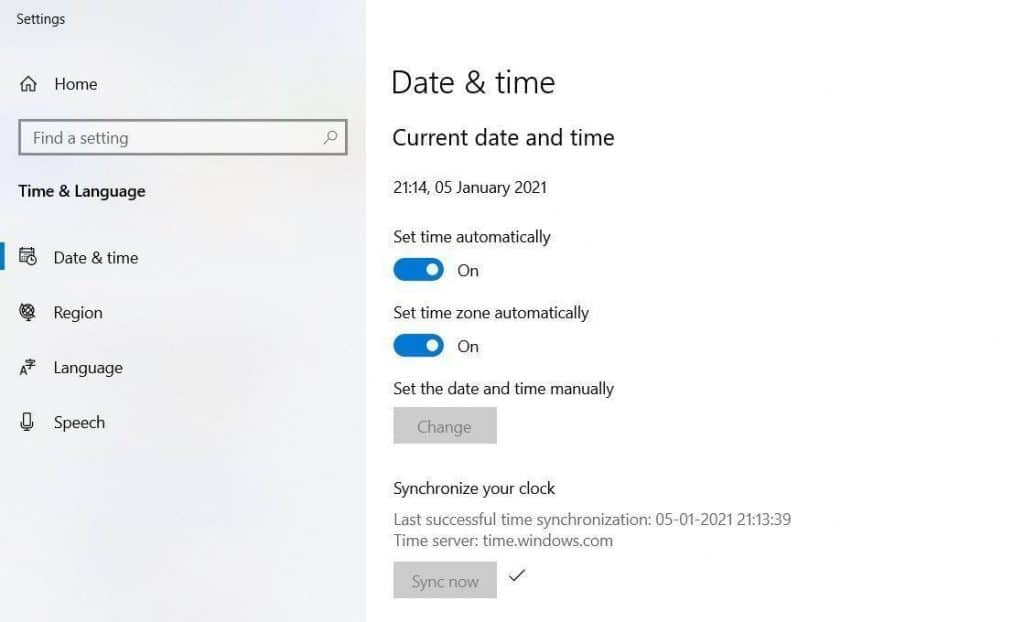The height and width of the screenshot is (622, 1024).
Task: Select the Date & time calendar icon
Action: click(x=30, y=257)
